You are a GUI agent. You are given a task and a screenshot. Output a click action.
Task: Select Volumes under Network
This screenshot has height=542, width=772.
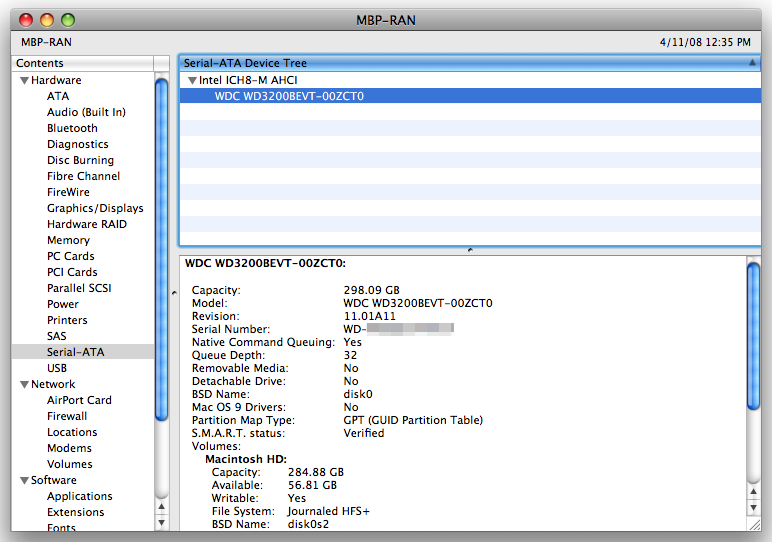[x=69, y=464]
